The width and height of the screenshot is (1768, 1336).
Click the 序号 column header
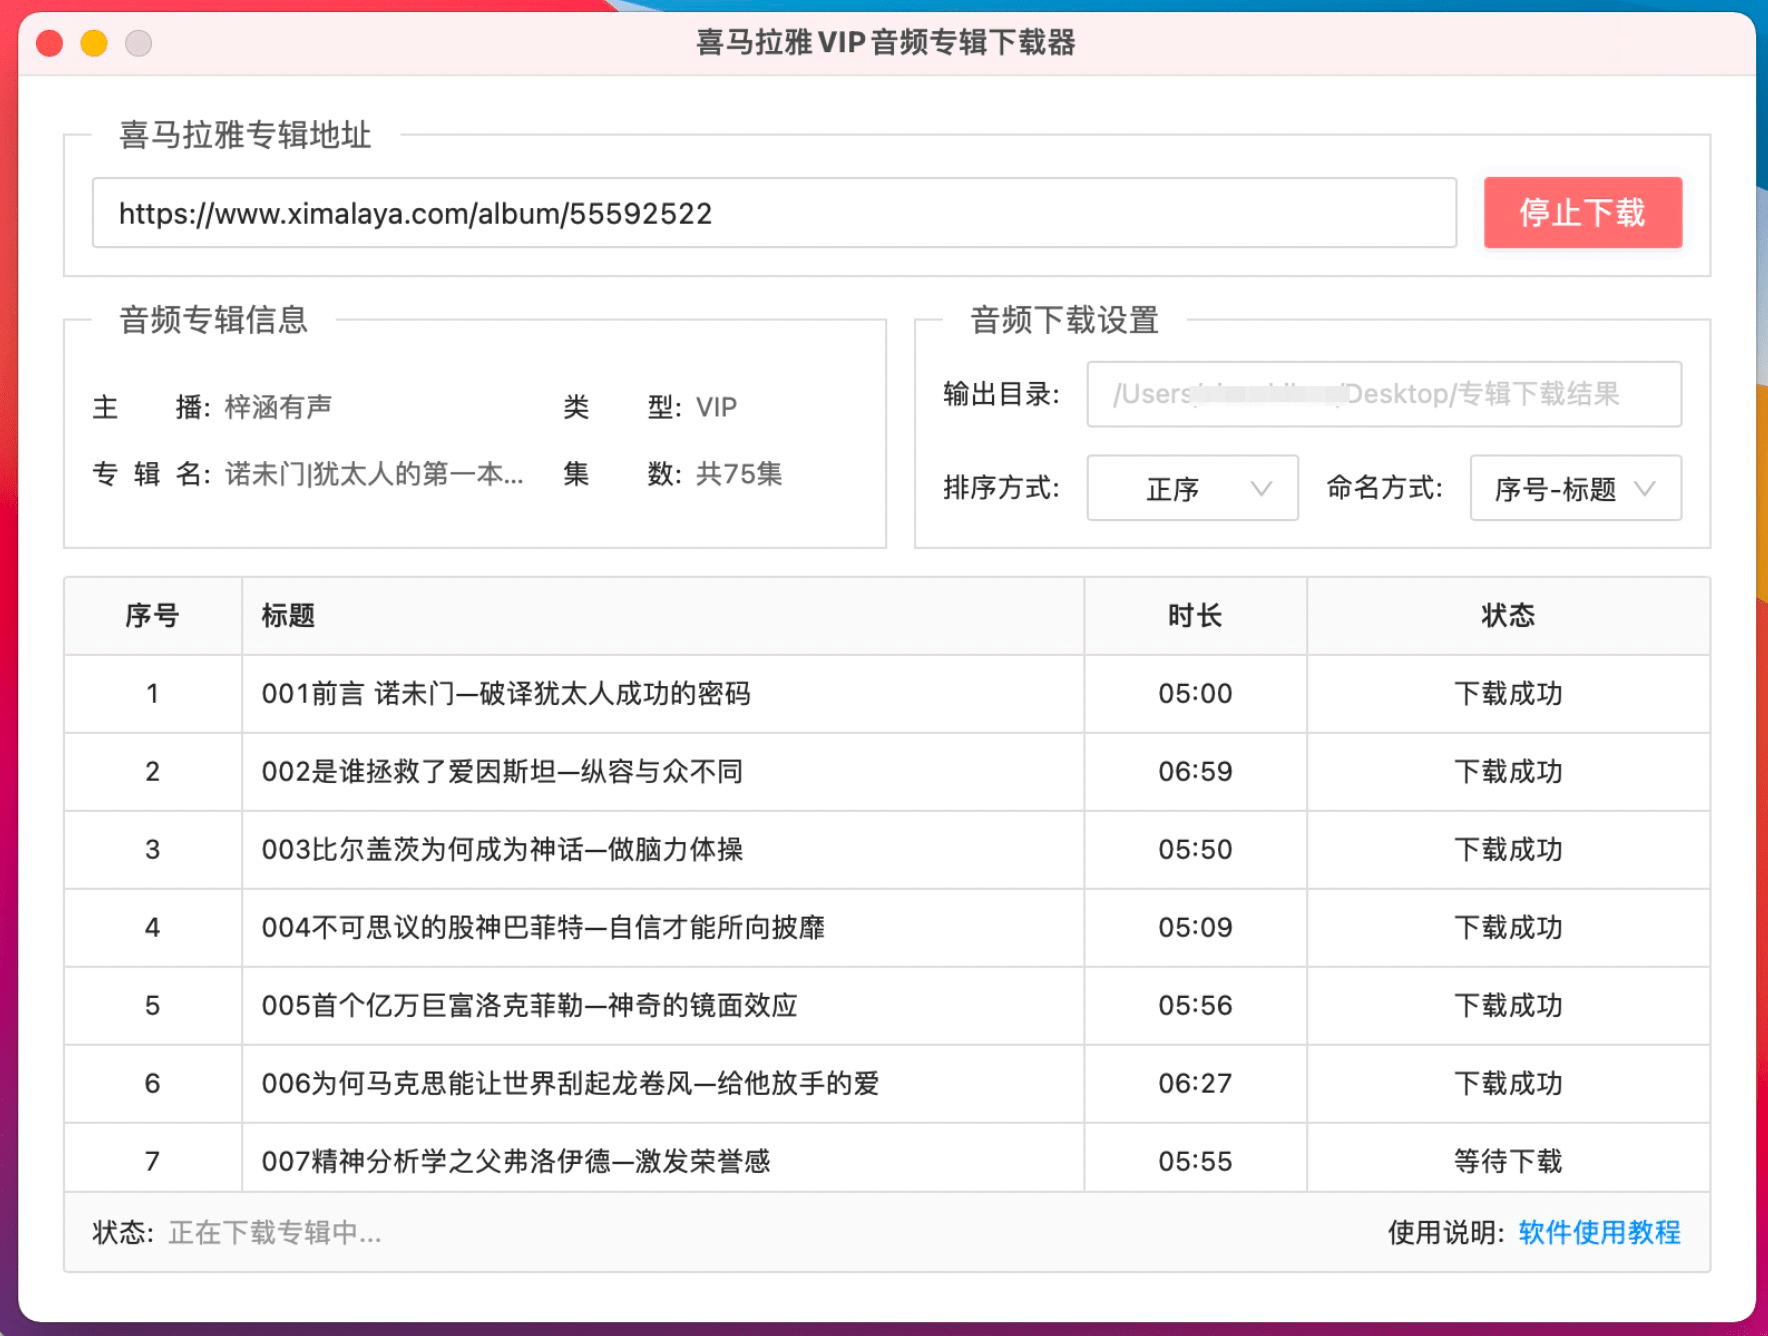152,615
